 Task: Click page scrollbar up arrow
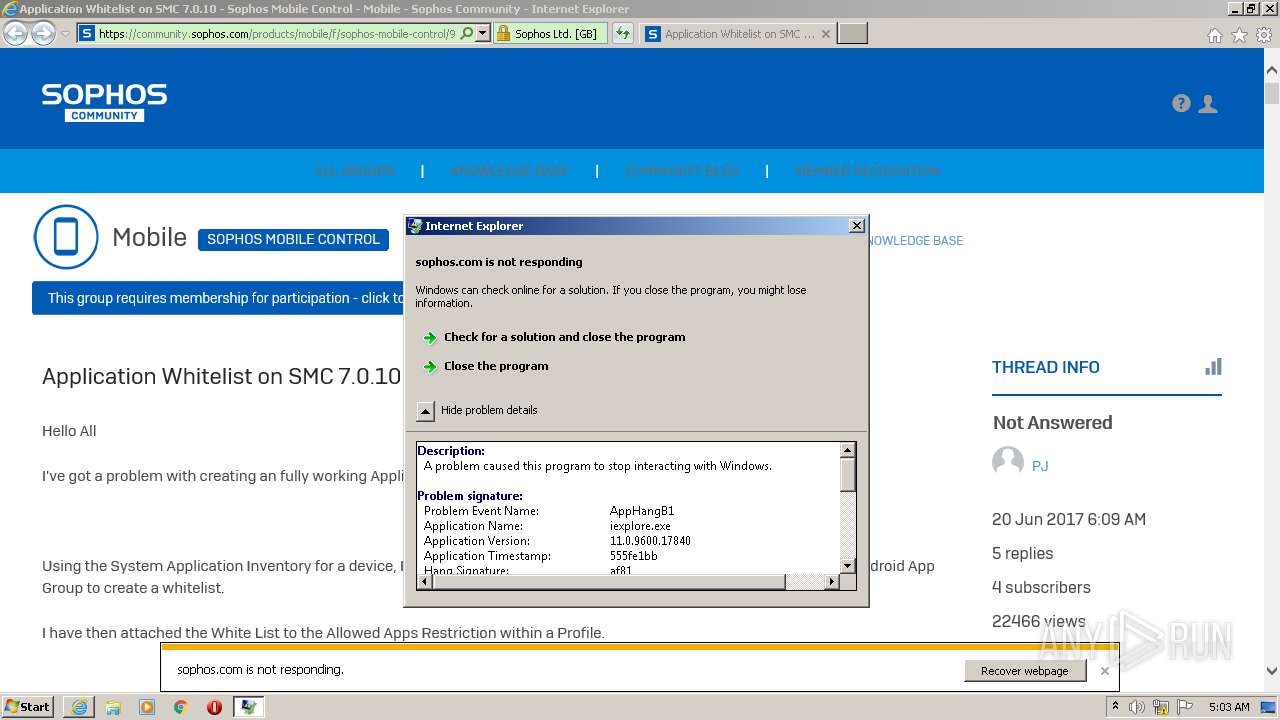(1271, 71)
